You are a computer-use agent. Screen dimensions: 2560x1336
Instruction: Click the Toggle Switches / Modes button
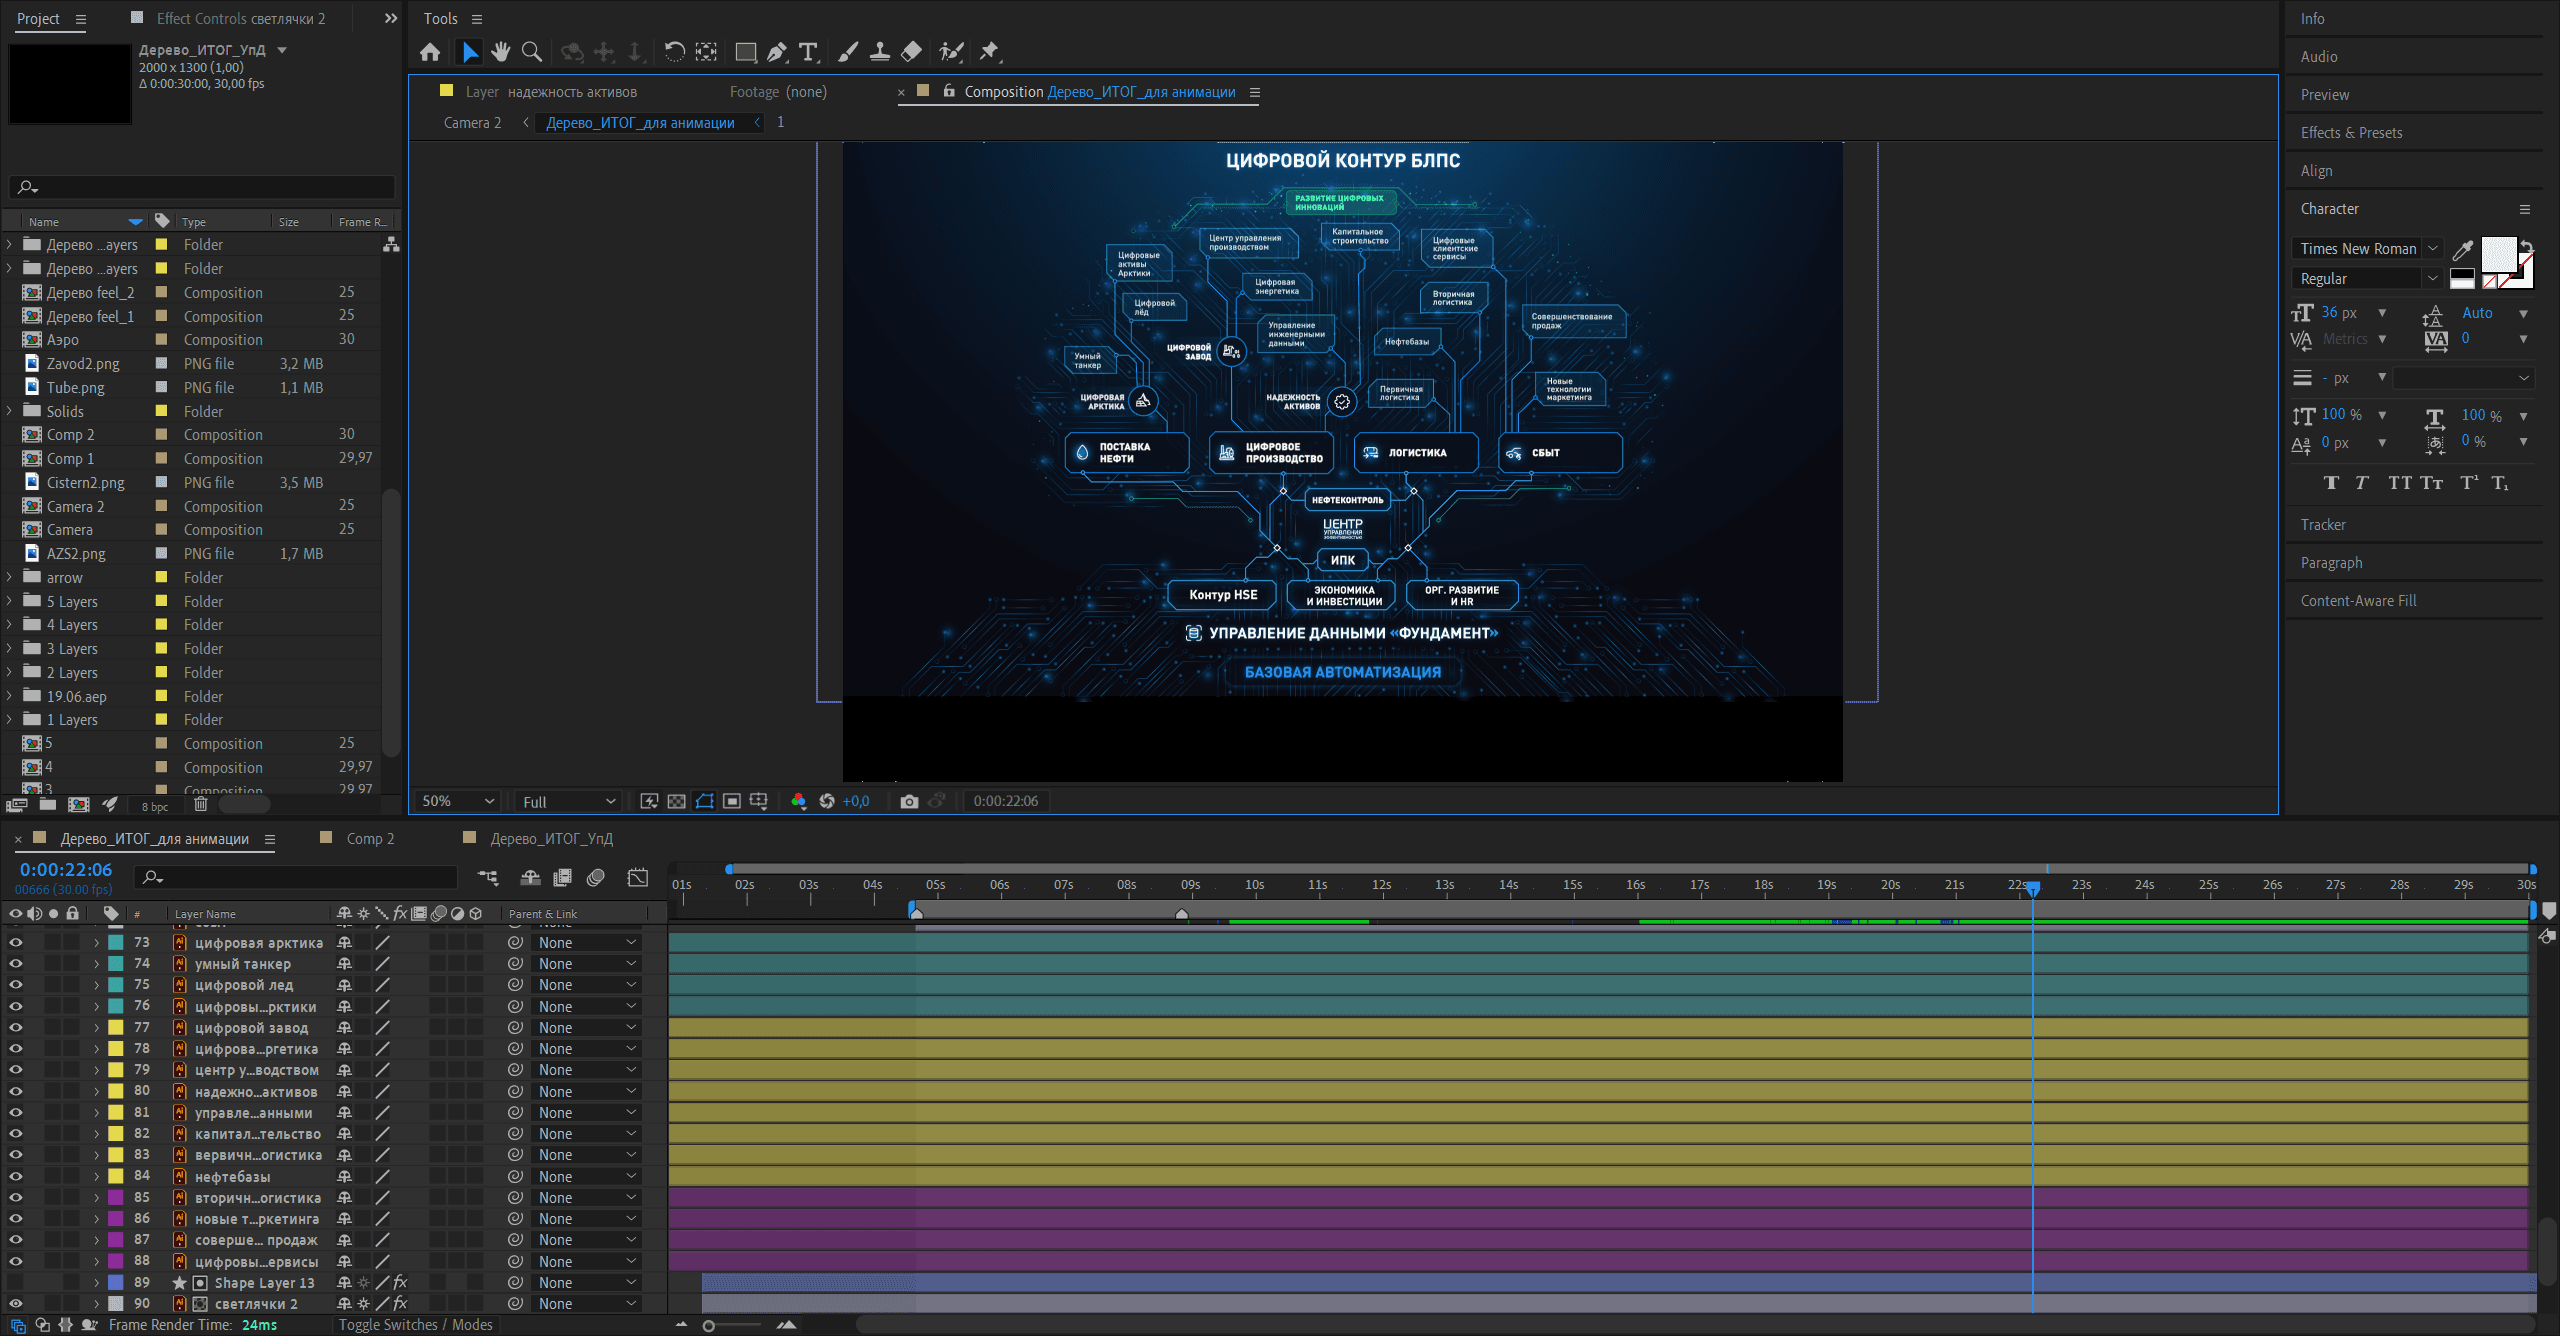click(415, 1324)
